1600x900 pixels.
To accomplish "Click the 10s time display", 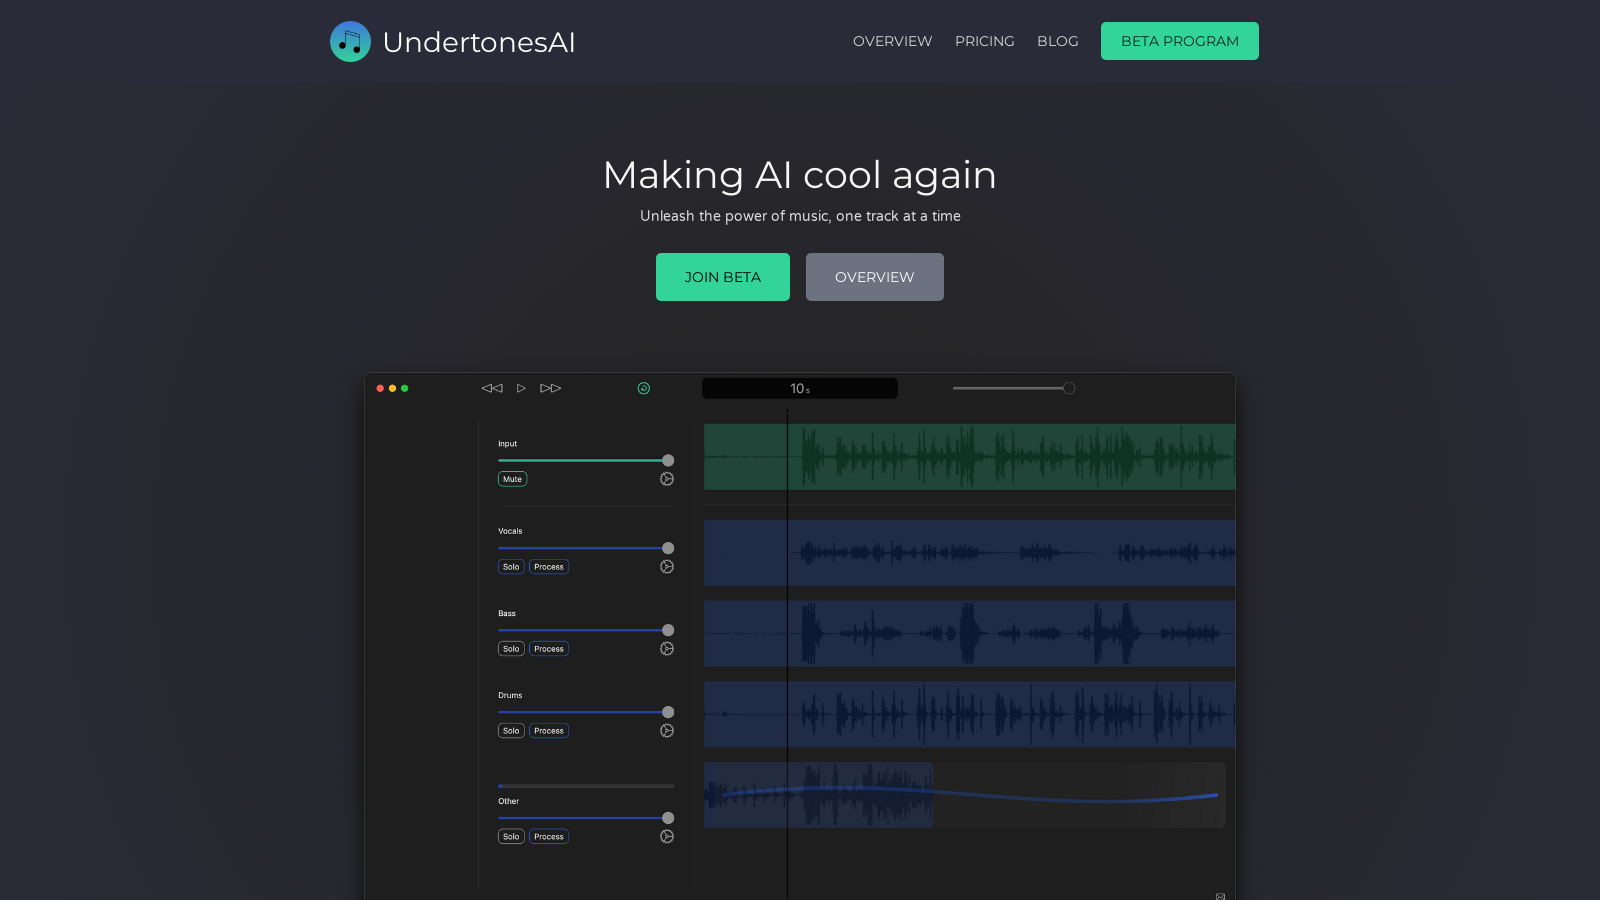I will [800, 388].
